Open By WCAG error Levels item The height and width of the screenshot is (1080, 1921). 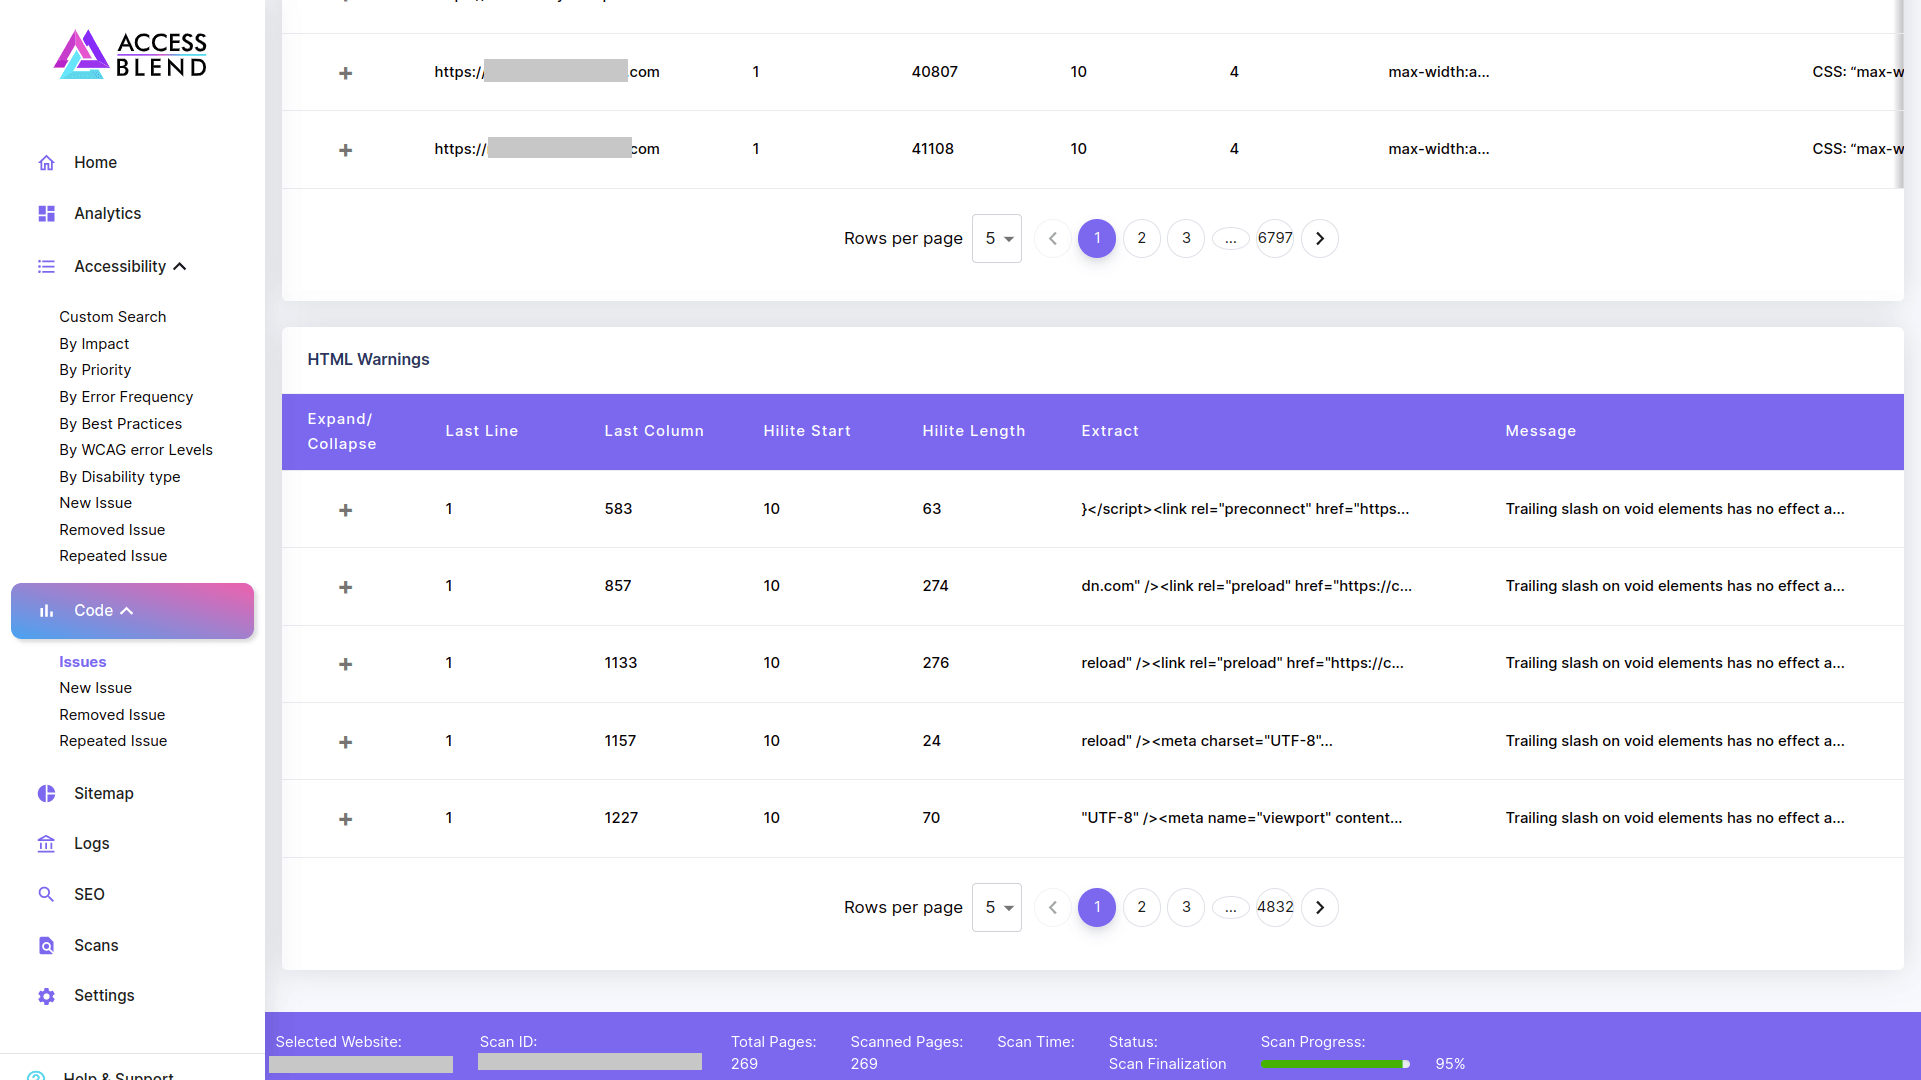click(x=136, y=450)
